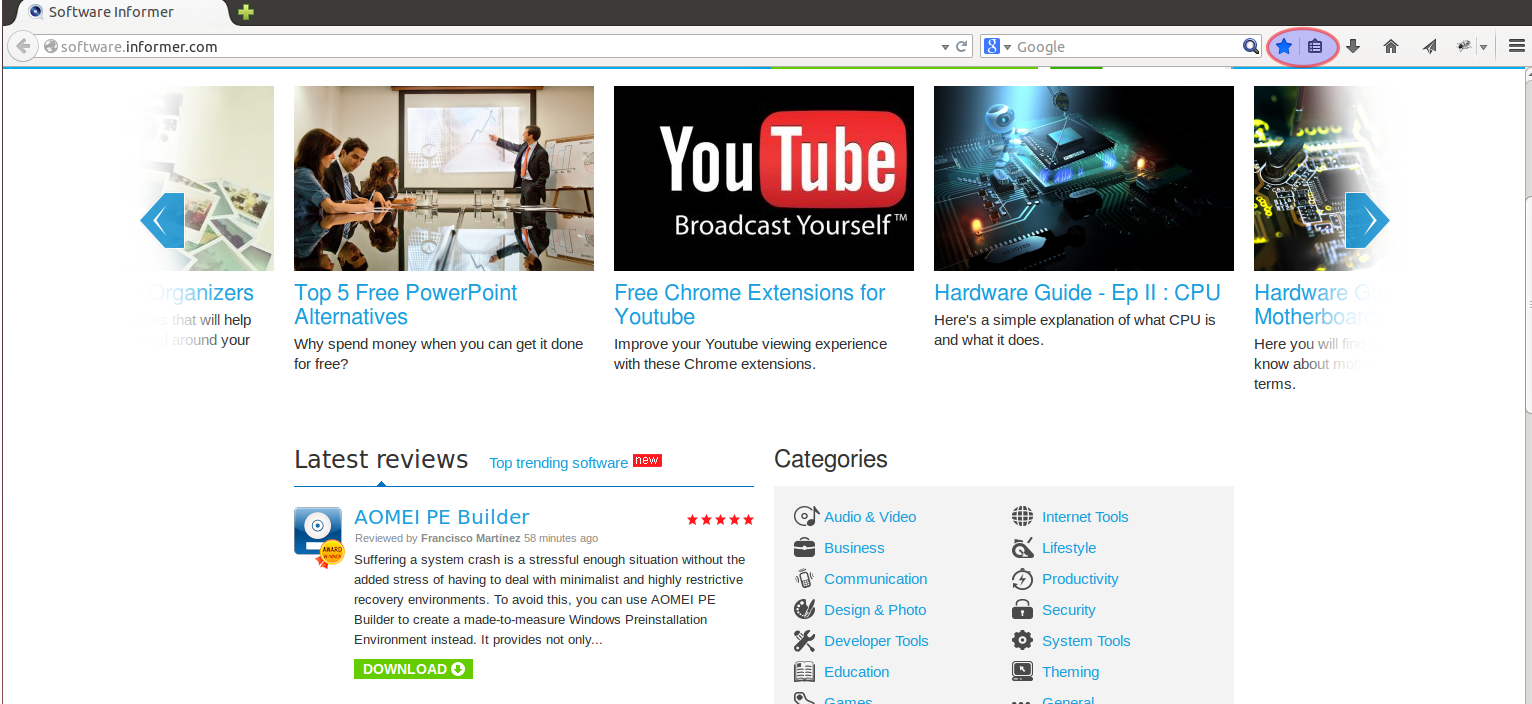Click the Productivity category icon

[1022, 578]
